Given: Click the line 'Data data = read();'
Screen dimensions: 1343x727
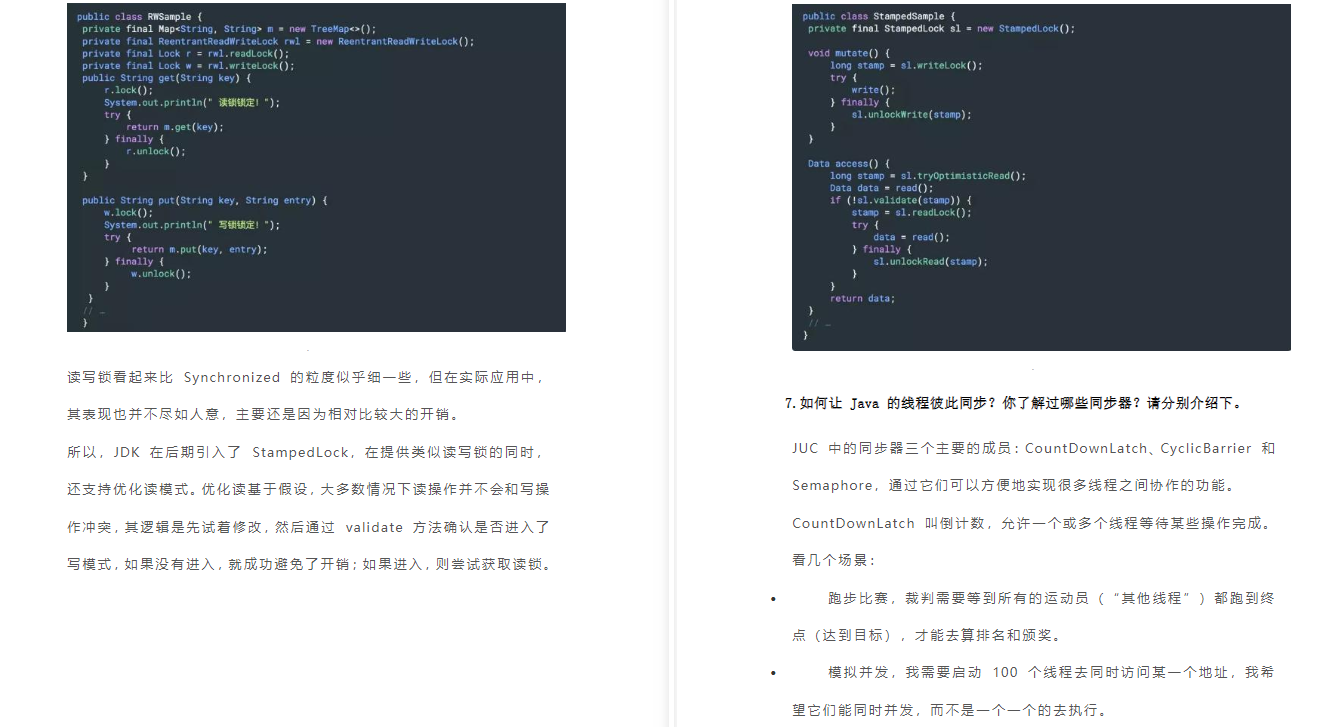Looking at the screenshot, I should [881, 187].
